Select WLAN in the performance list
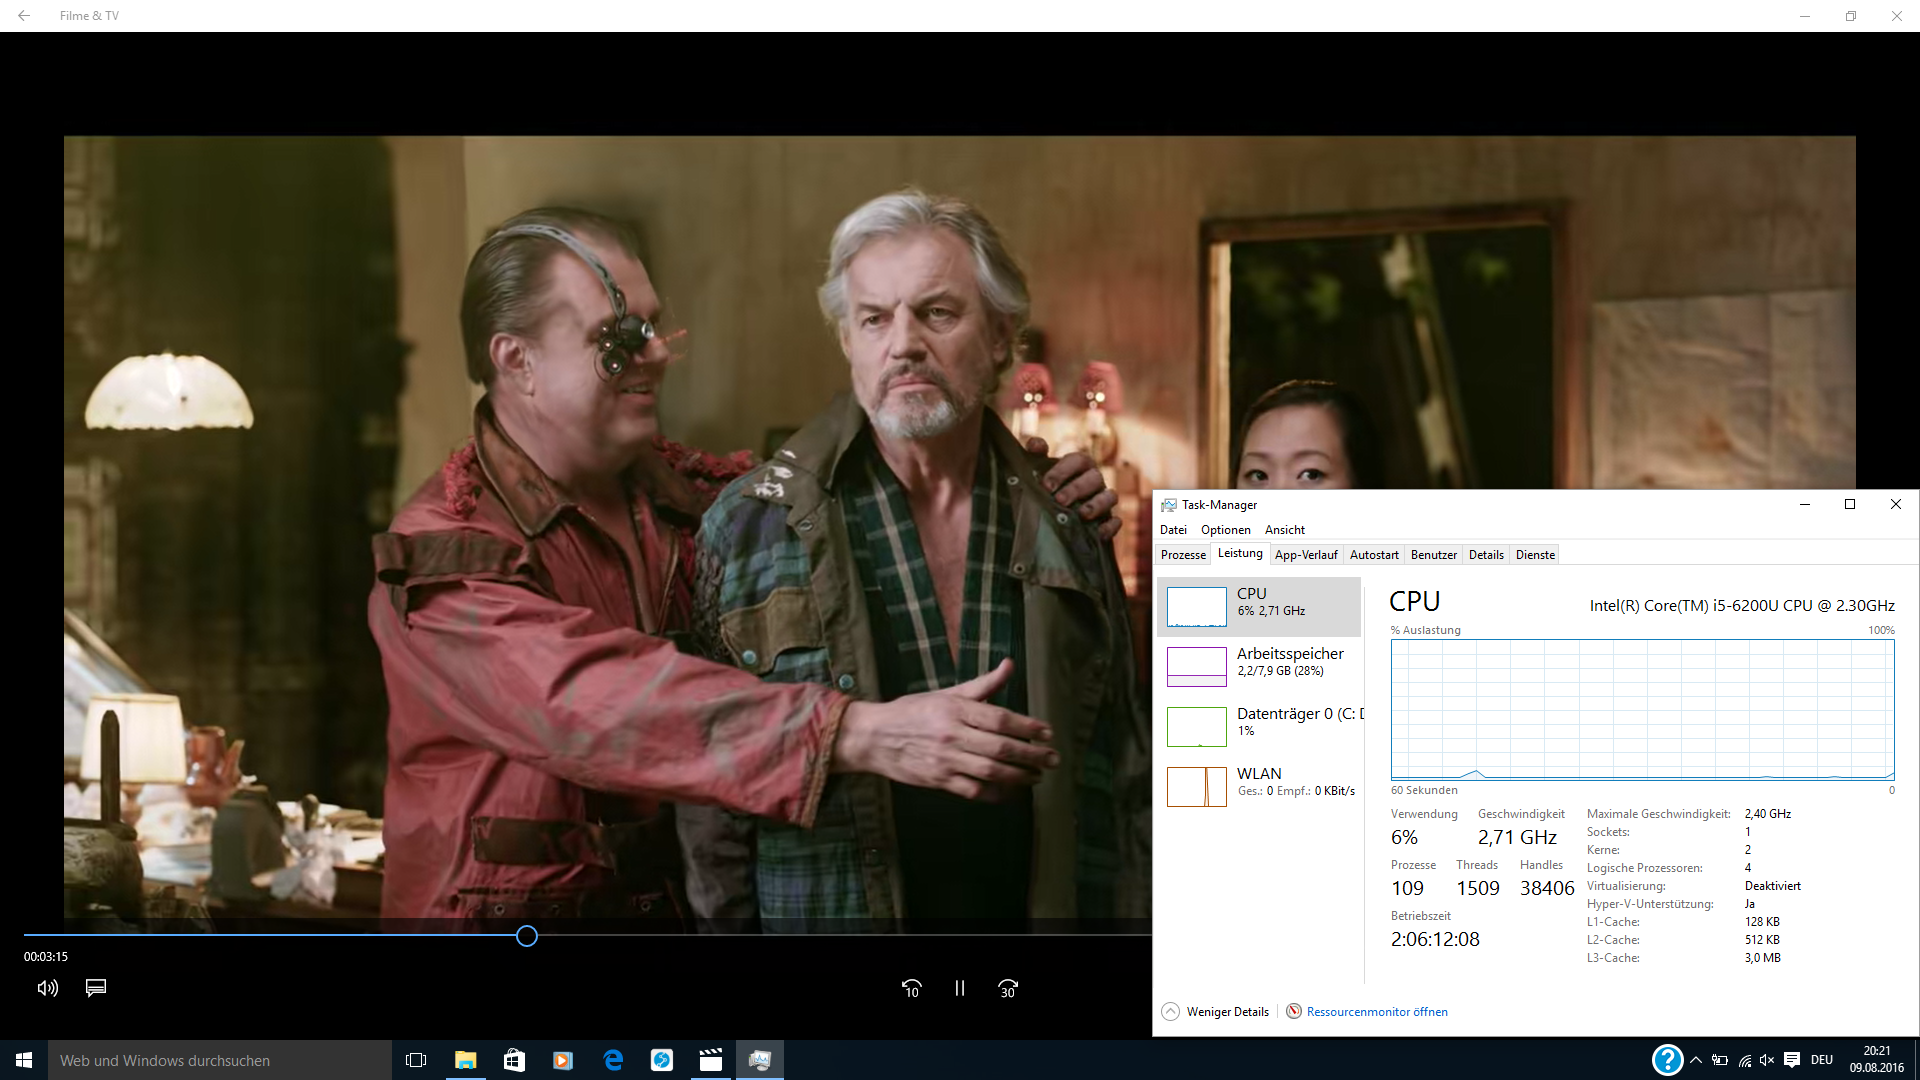1920x1080 pixels. [x=1260, y=786]
